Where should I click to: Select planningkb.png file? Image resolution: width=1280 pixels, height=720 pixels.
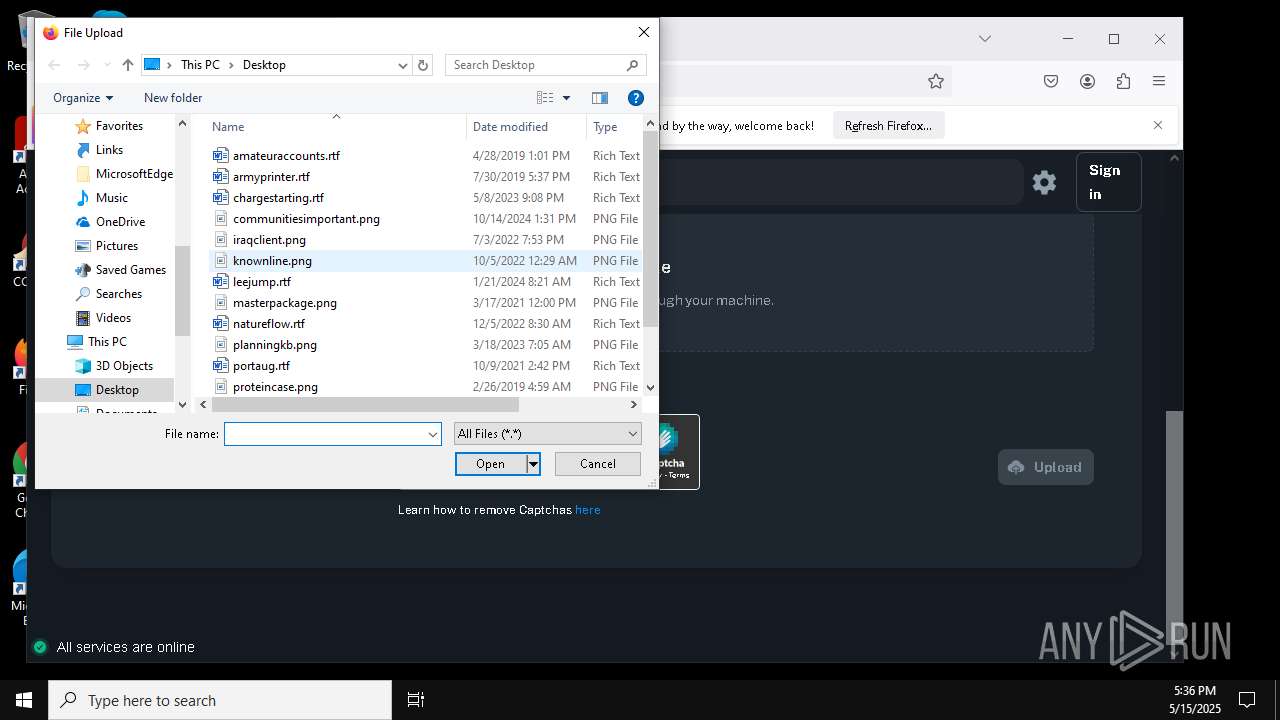click(x=275, y=345)
